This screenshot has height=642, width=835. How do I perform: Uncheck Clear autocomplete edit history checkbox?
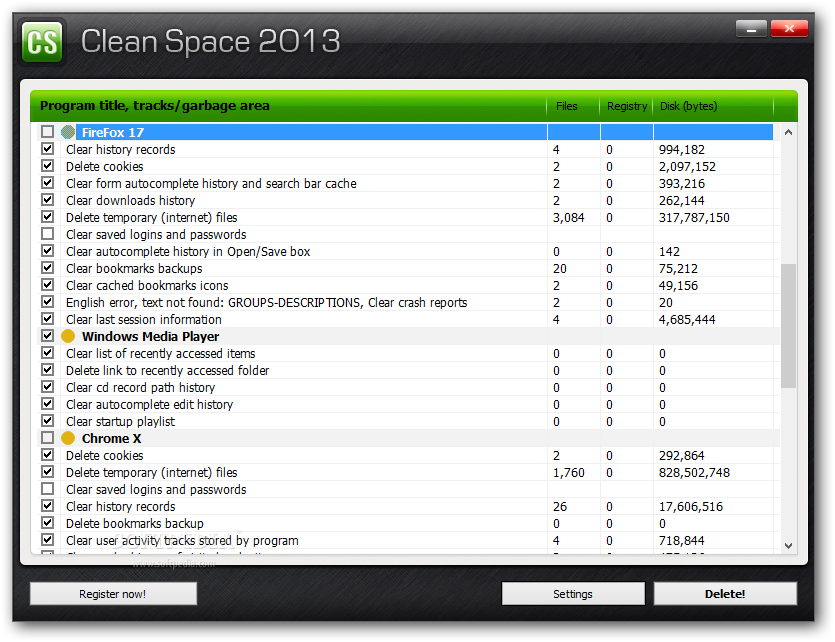click(x=47, y=404)
